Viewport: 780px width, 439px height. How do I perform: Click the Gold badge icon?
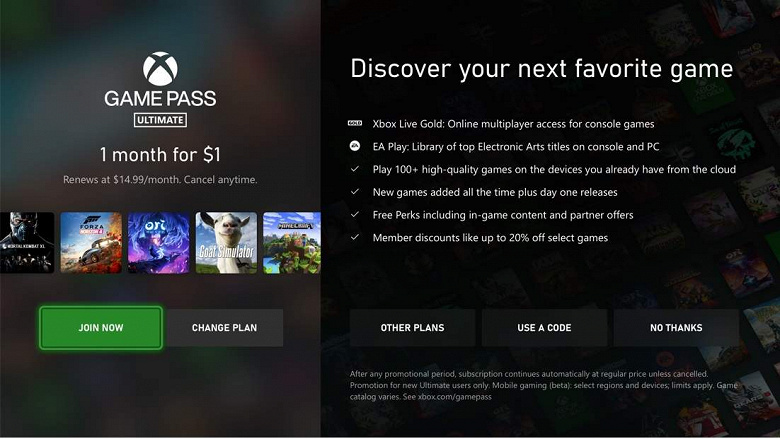click(355, 123)
